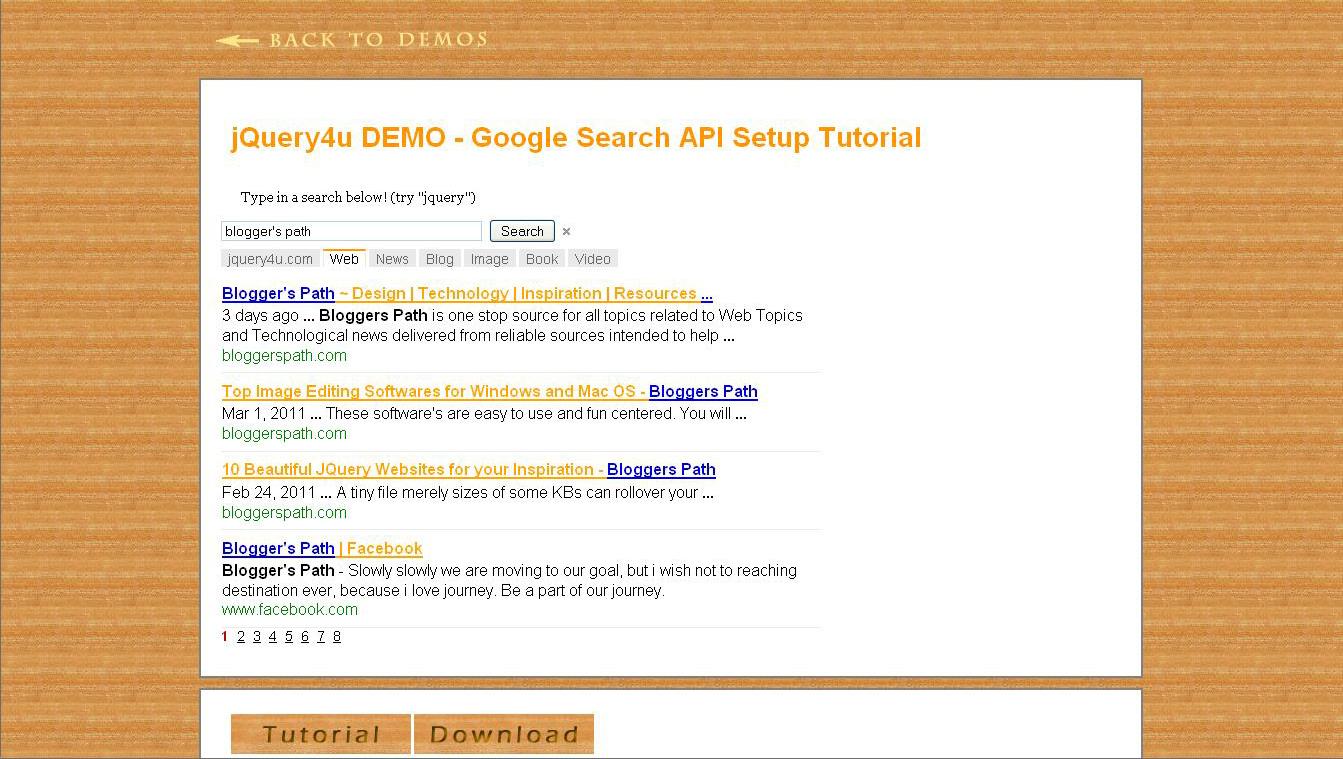Go to results page 2
Viewport: 1343px width, 759px height.
(x=241, y=637)
